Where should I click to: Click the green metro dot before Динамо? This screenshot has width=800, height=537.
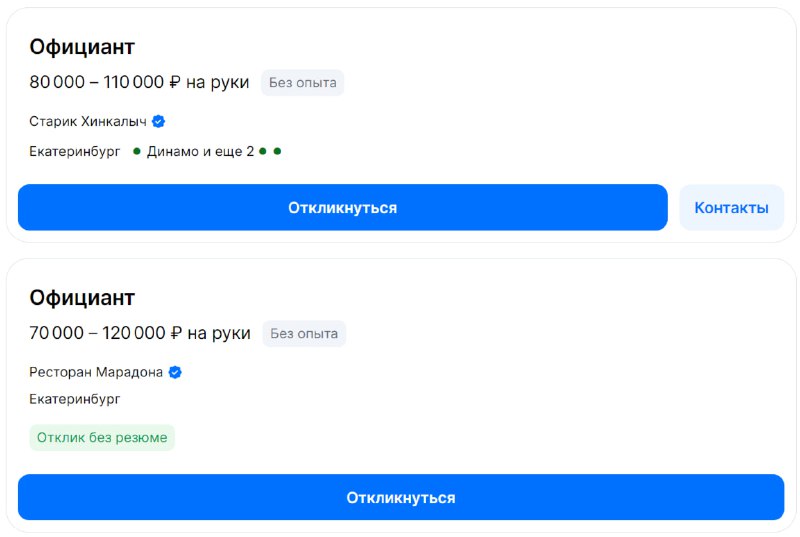point(136,151)
